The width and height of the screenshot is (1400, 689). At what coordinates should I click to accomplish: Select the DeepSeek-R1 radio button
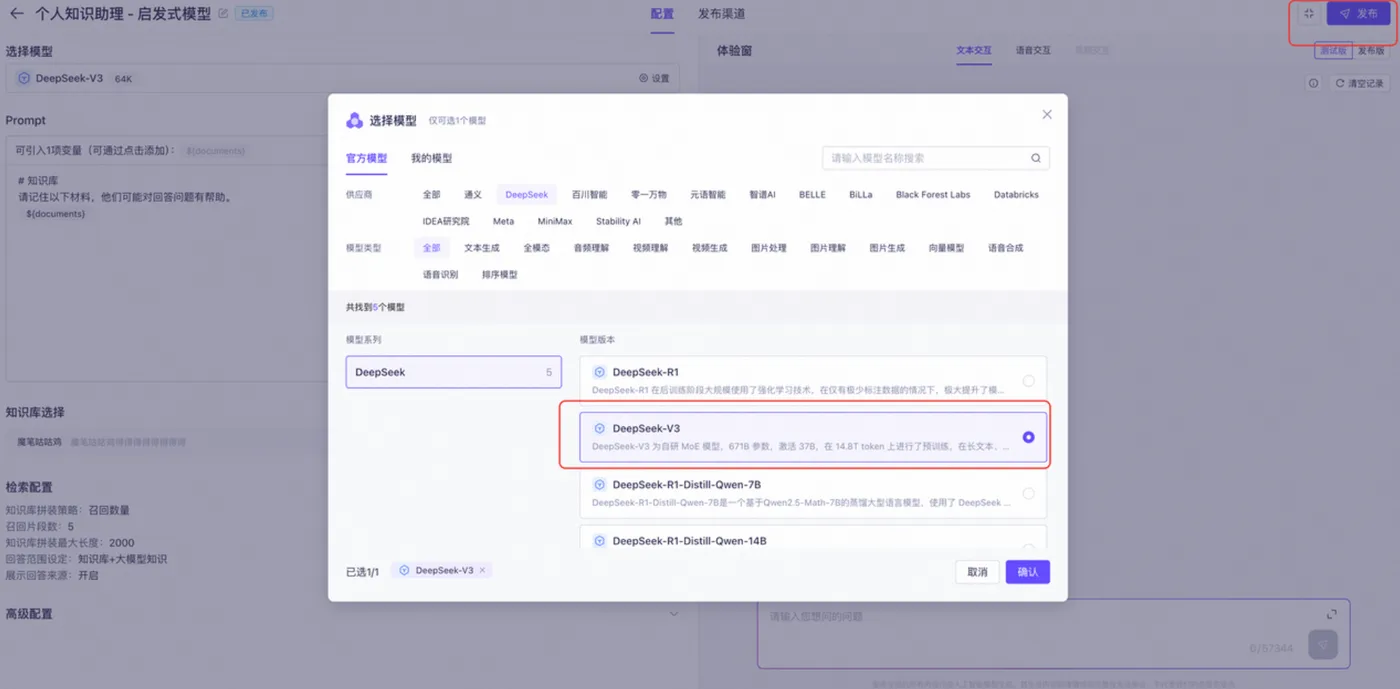click(1029, 381)
